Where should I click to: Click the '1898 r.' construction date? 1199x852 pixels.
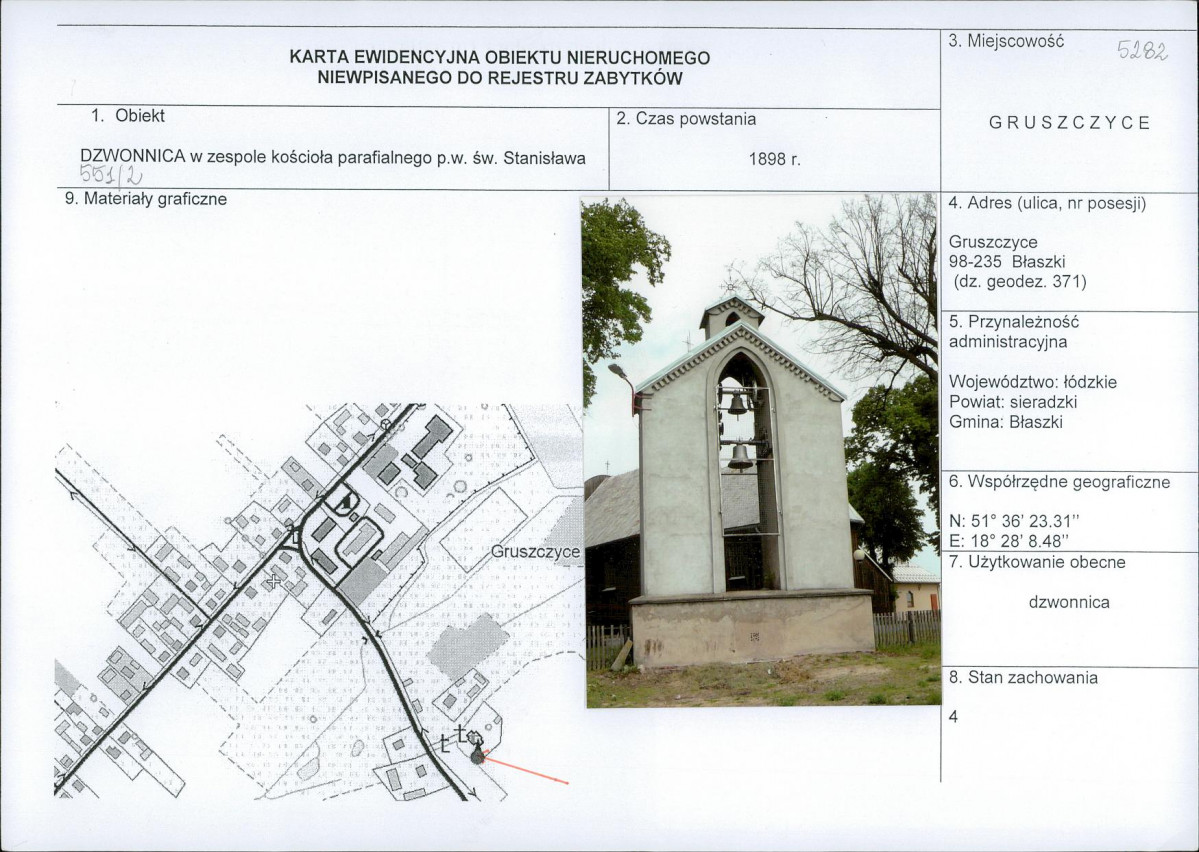(774, 159)
